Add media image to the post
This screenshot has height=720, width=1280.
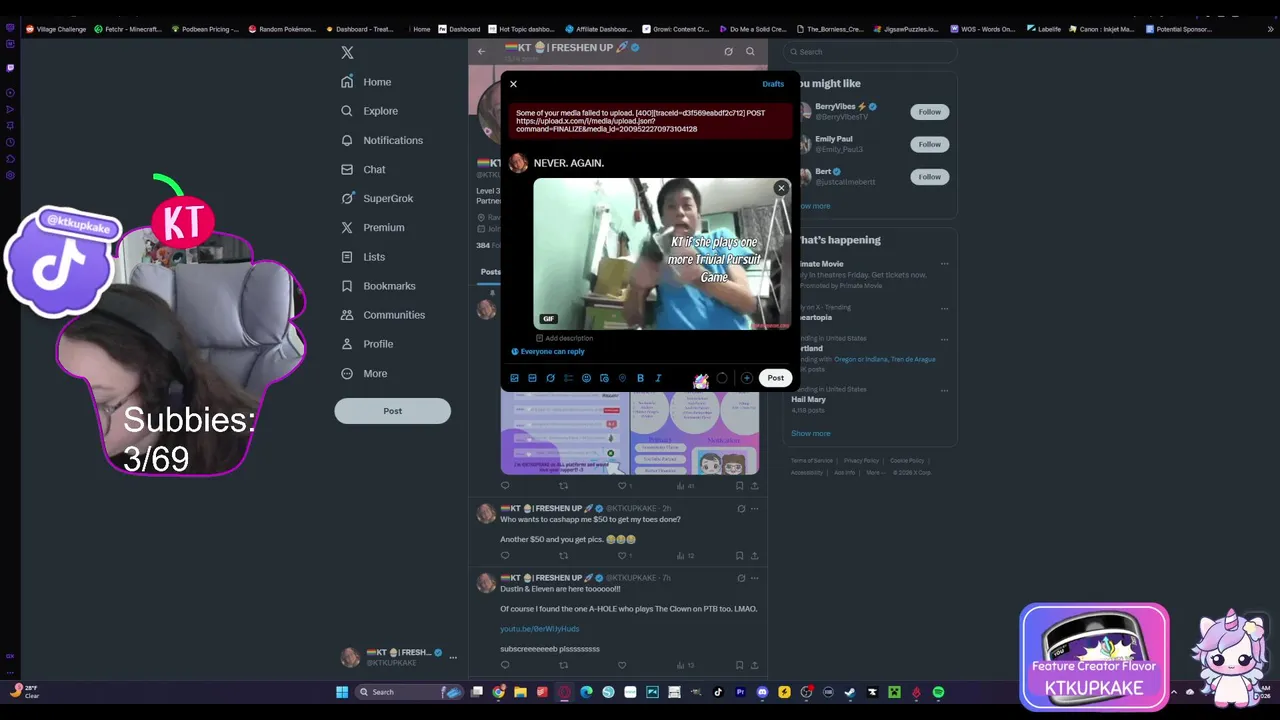click(x=514, y=378)
